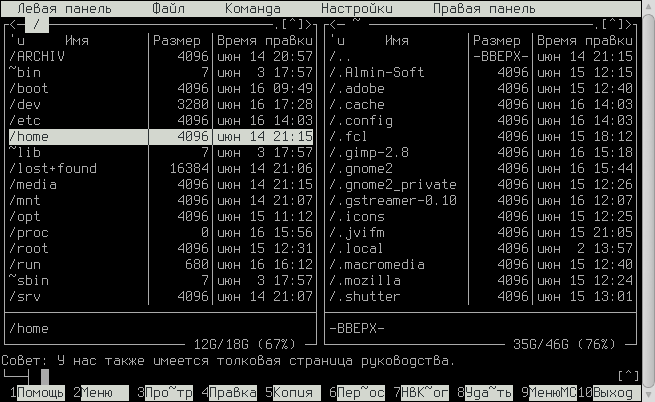Click the 7 НВК~ог mkdir button
The width and height of the screenshot is (655, 402).
pyautogui.click(x=421, y=393)
